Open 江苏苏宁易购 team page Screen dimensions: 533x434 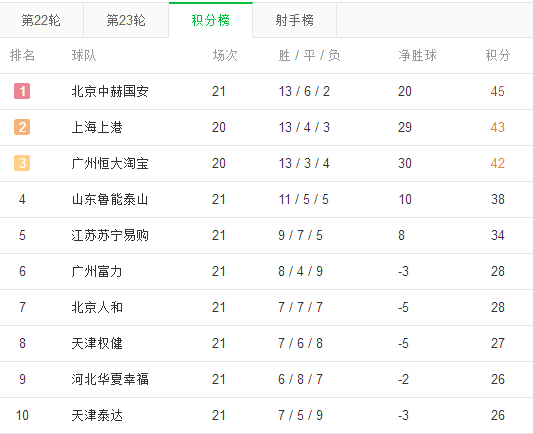click(x=110, y=236)
